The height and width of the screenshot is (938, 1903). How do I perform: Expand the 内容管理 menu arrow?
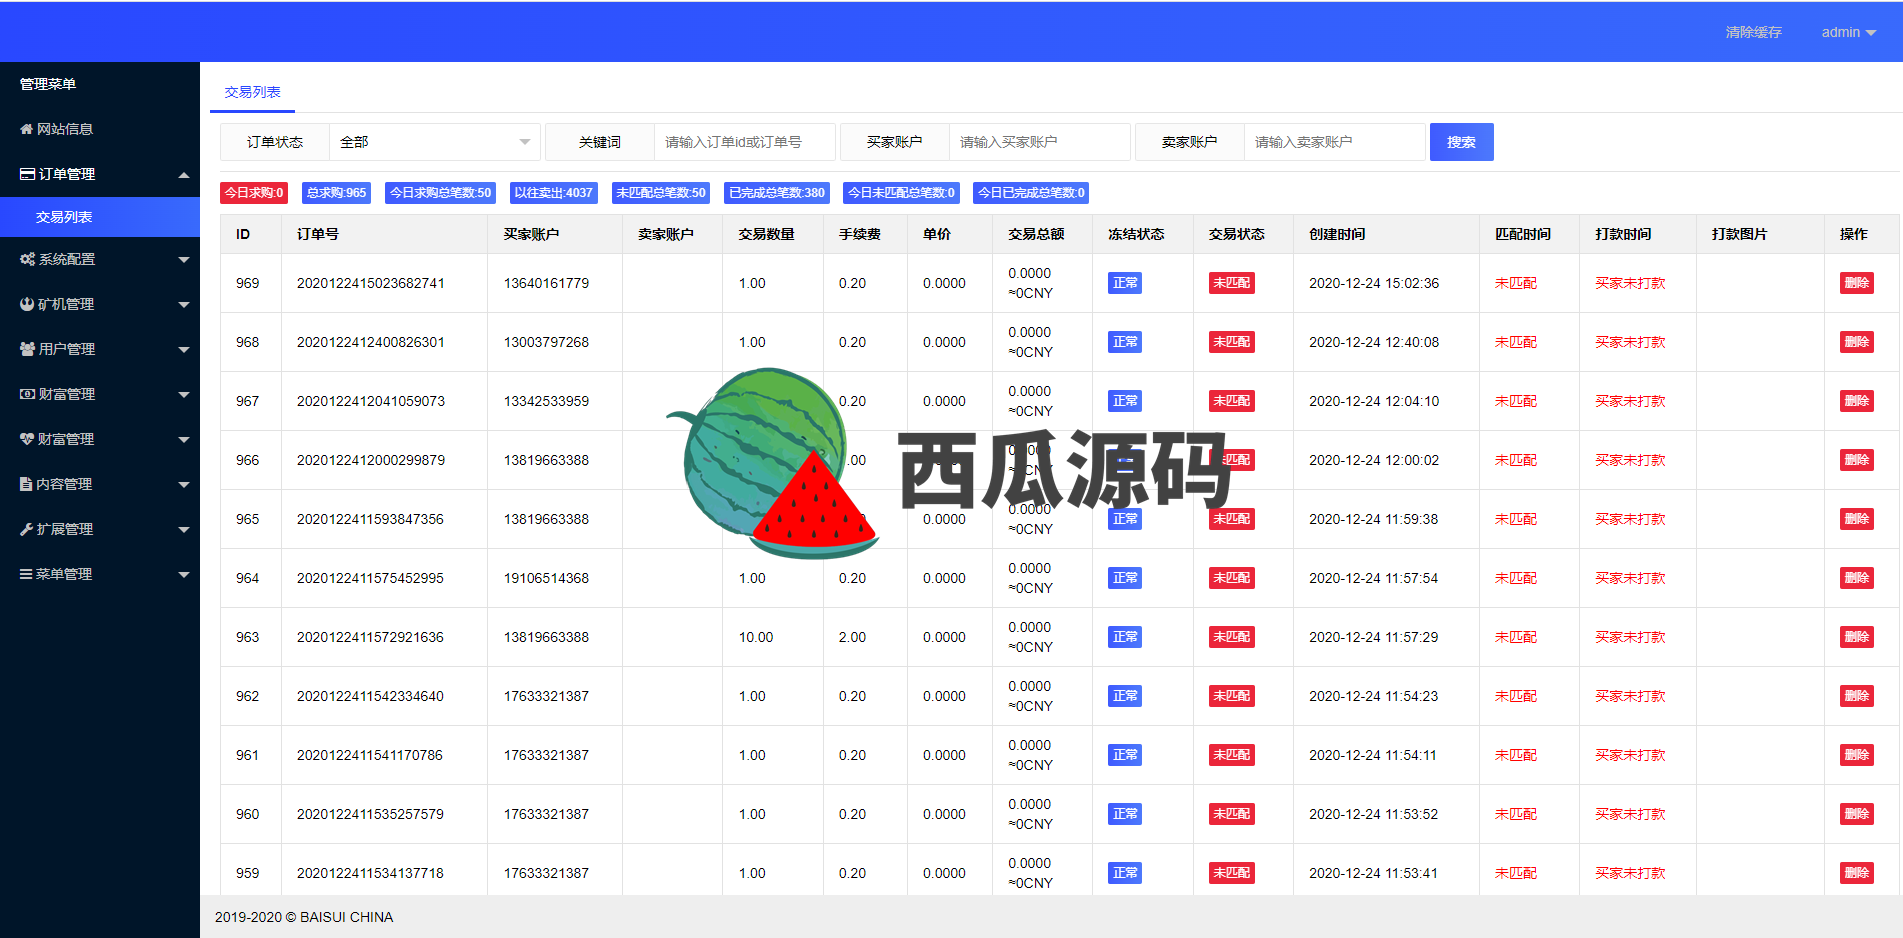pyautogui.click(x=183, y=485)
